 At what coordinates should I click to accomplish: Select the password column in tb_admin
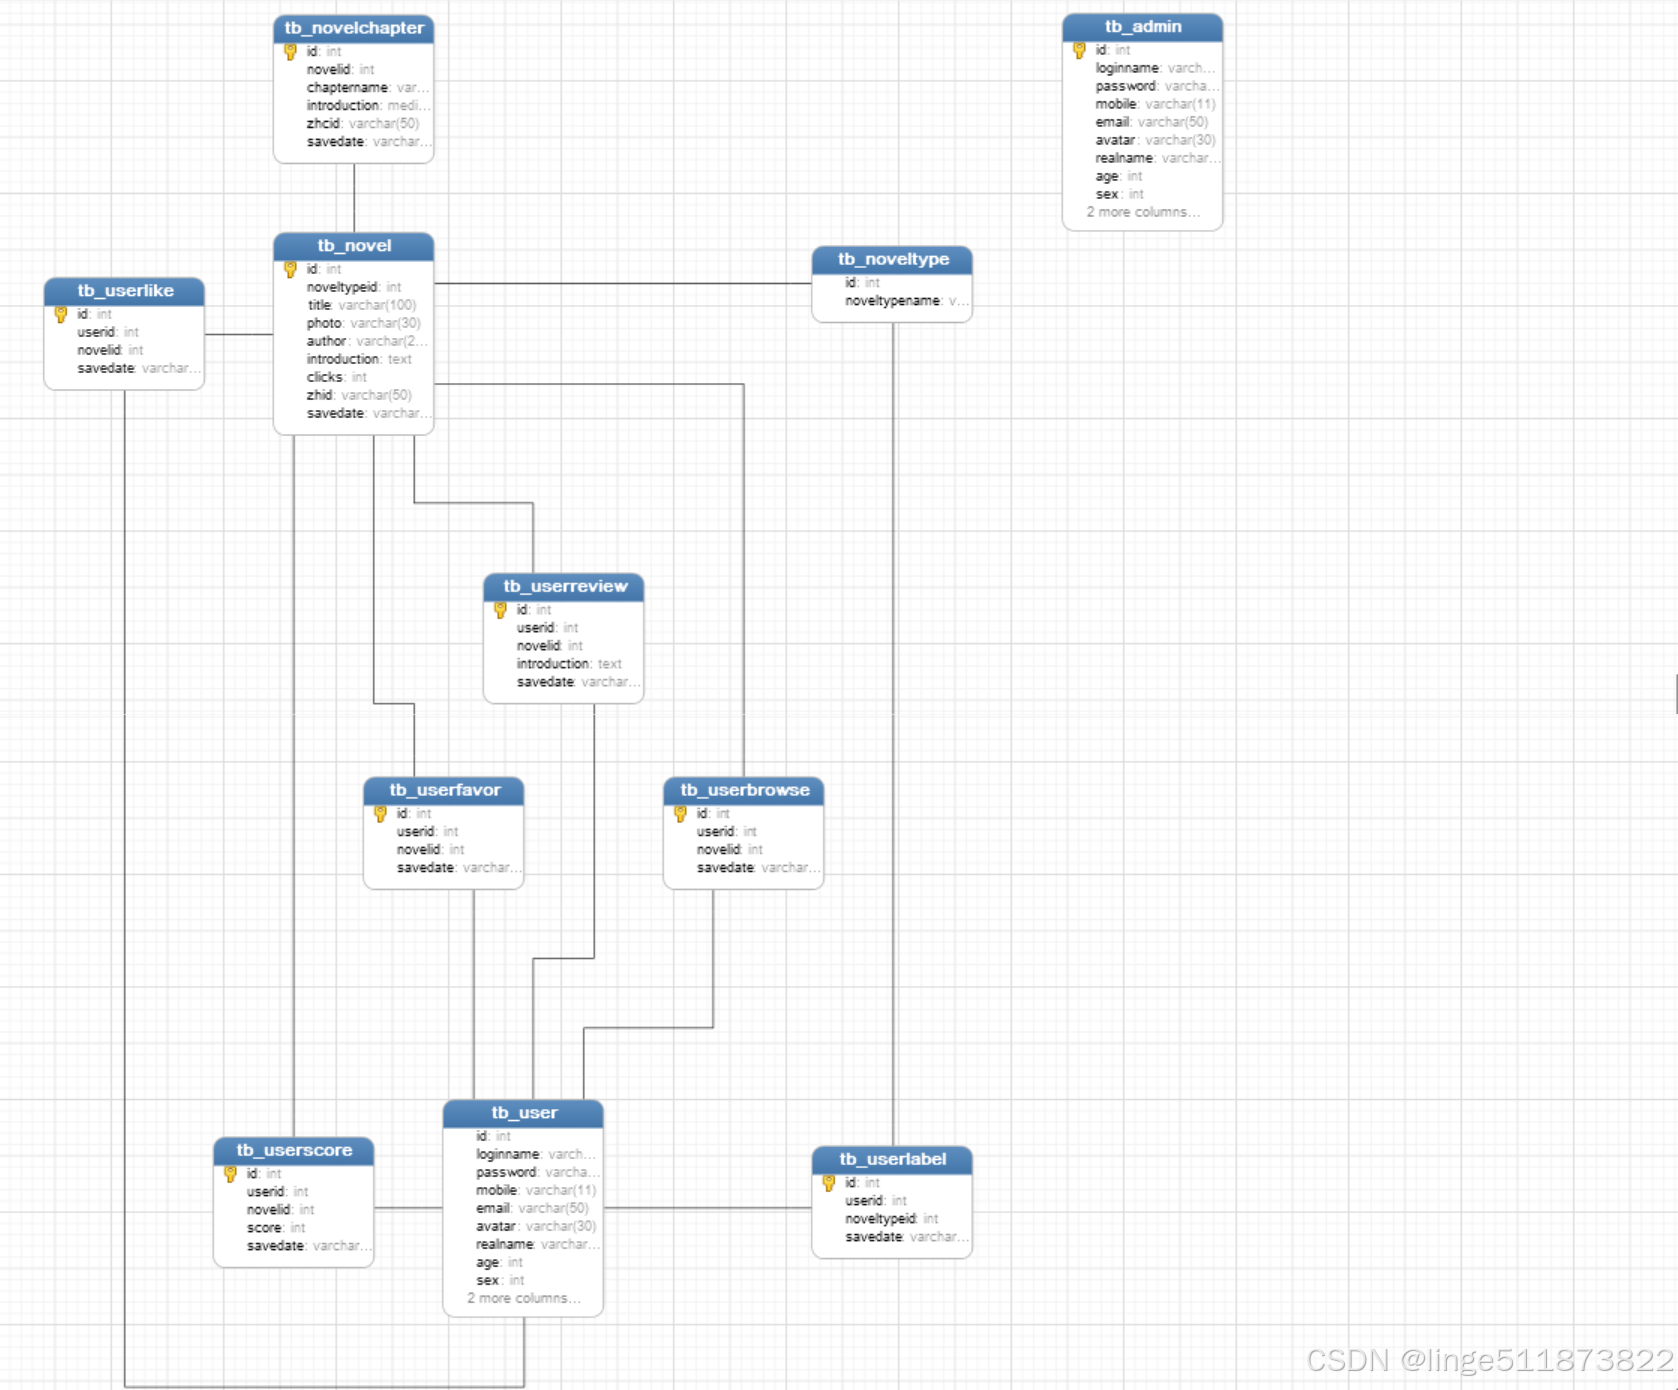1156,86
